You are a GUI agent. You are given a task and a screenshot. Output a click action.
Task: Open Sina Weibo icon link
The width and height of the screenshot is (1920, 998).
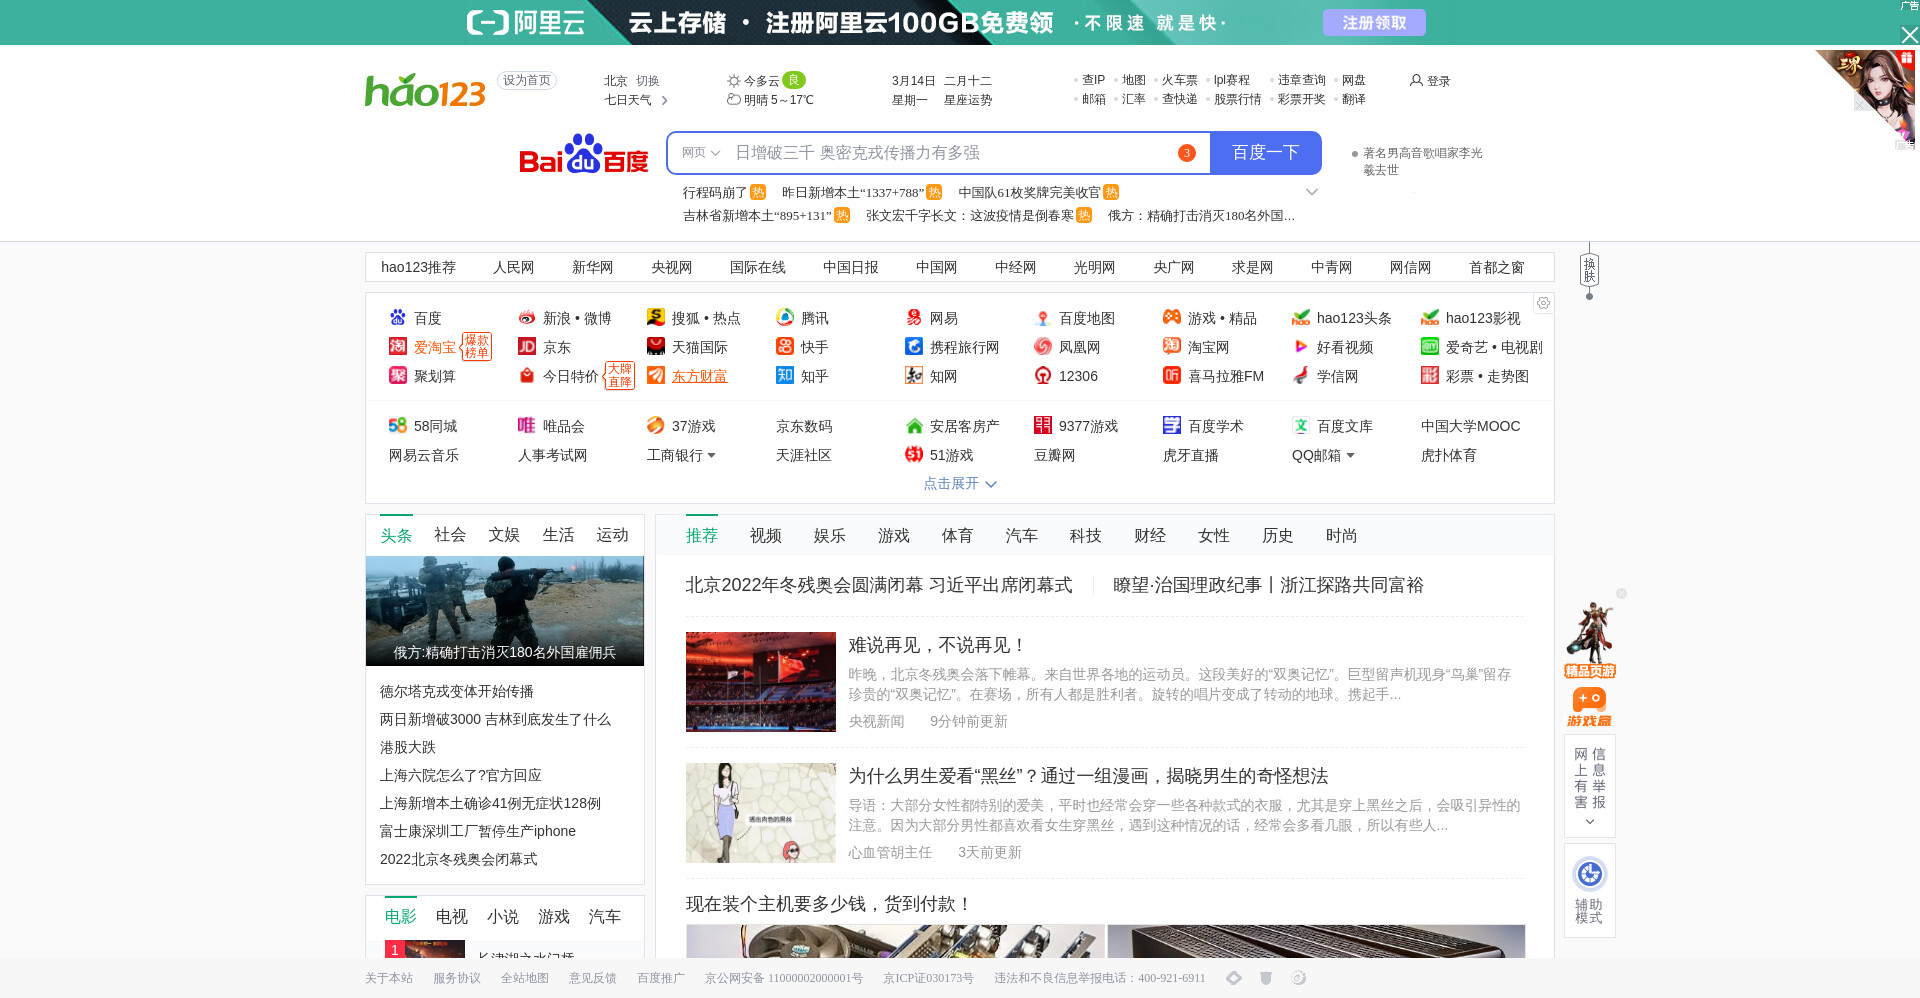pyautogui.click(x=527, y=318)
